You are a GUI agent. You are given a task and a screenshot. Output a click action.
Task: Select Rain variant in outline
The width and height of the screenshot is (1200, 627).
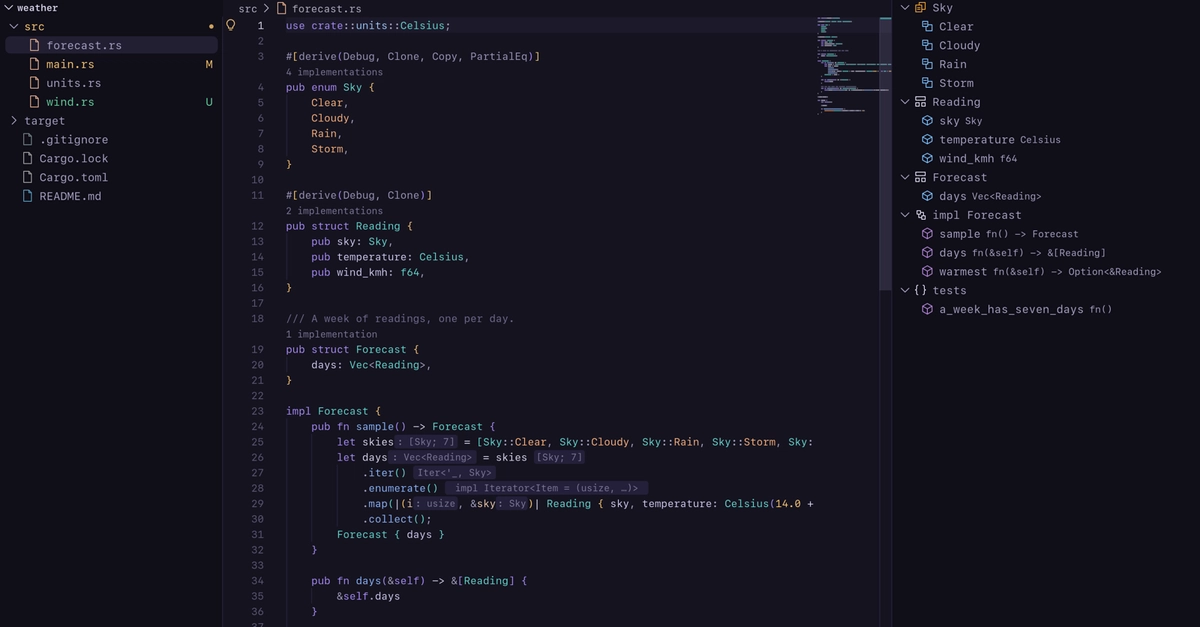[953, 65]
